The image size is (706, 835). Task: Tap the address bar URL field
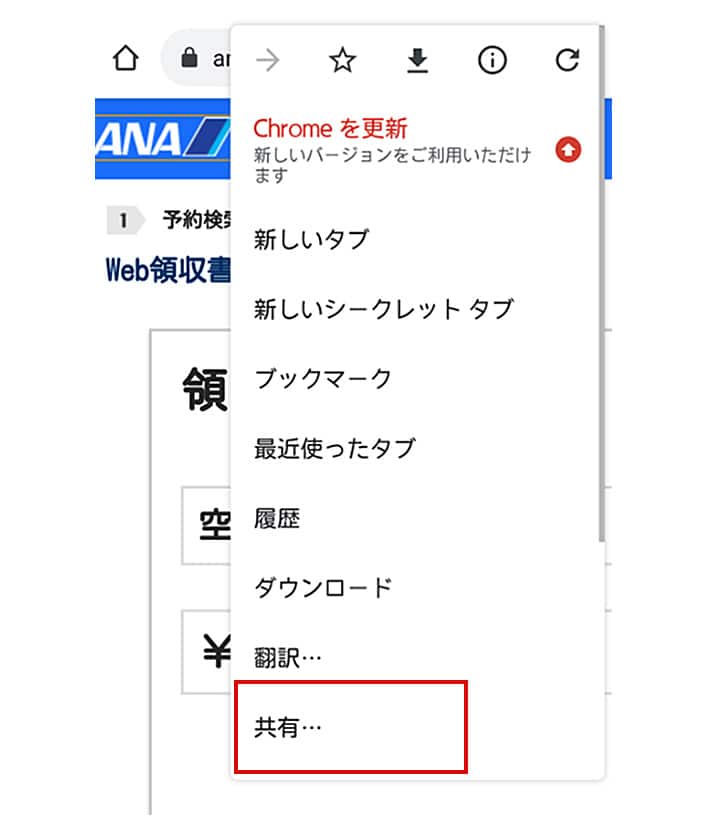[215, 58]
